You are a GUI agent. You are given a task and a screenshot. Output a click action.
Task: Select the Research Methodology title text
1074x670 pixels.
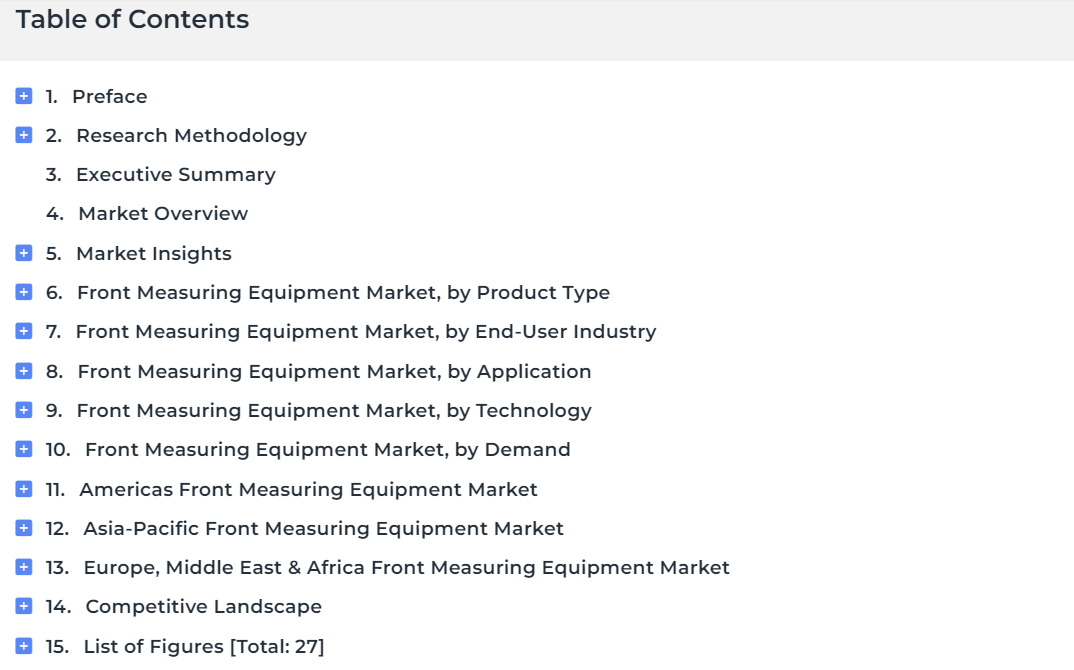tap(191, 136)
